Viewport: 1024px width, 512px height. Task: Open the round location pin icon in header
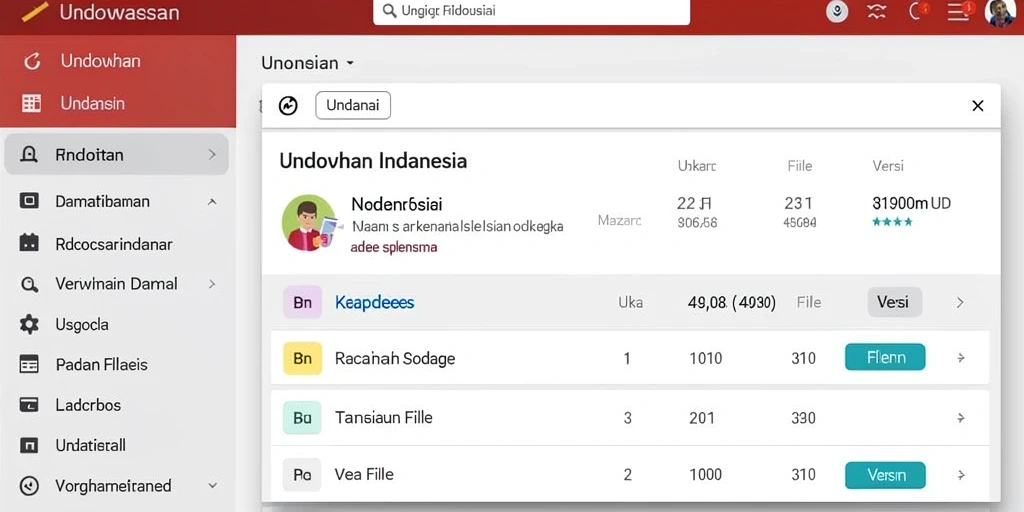pyautogui.click(x=837, y=12)
